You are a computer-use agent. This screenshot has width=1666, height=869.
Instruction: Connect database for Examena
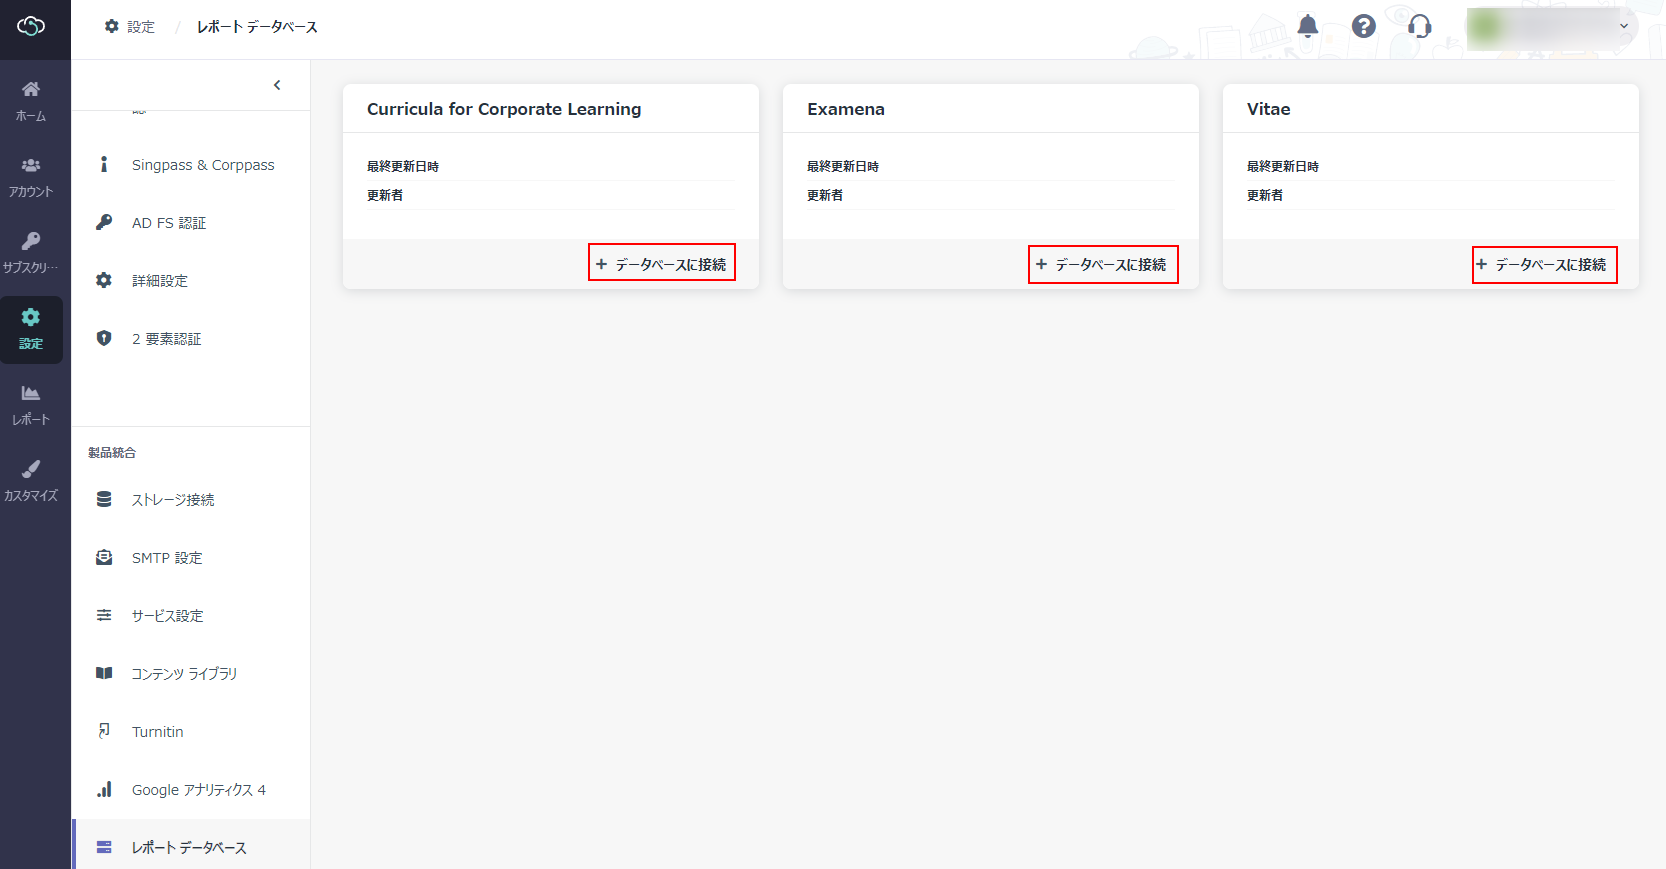(x=1102, y=264)
